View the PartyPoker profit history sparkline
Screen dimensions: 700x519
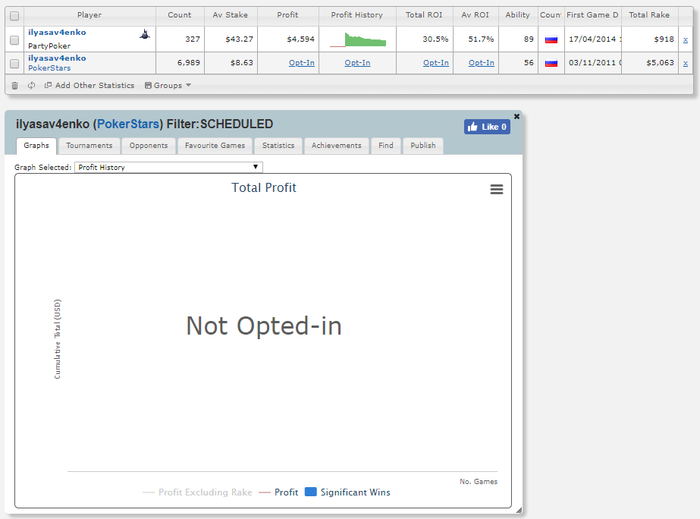[x=358, y=39]
